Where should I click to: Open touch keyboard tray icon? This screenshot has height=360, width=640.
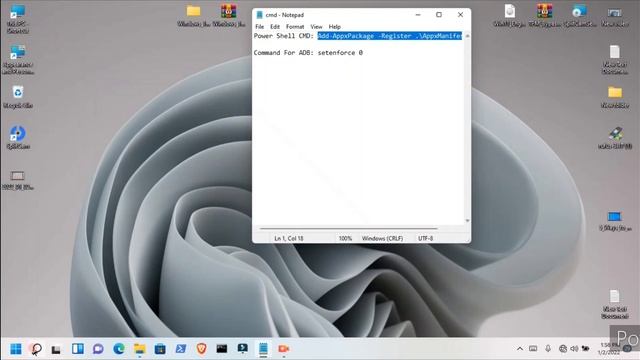click(533, 349)
